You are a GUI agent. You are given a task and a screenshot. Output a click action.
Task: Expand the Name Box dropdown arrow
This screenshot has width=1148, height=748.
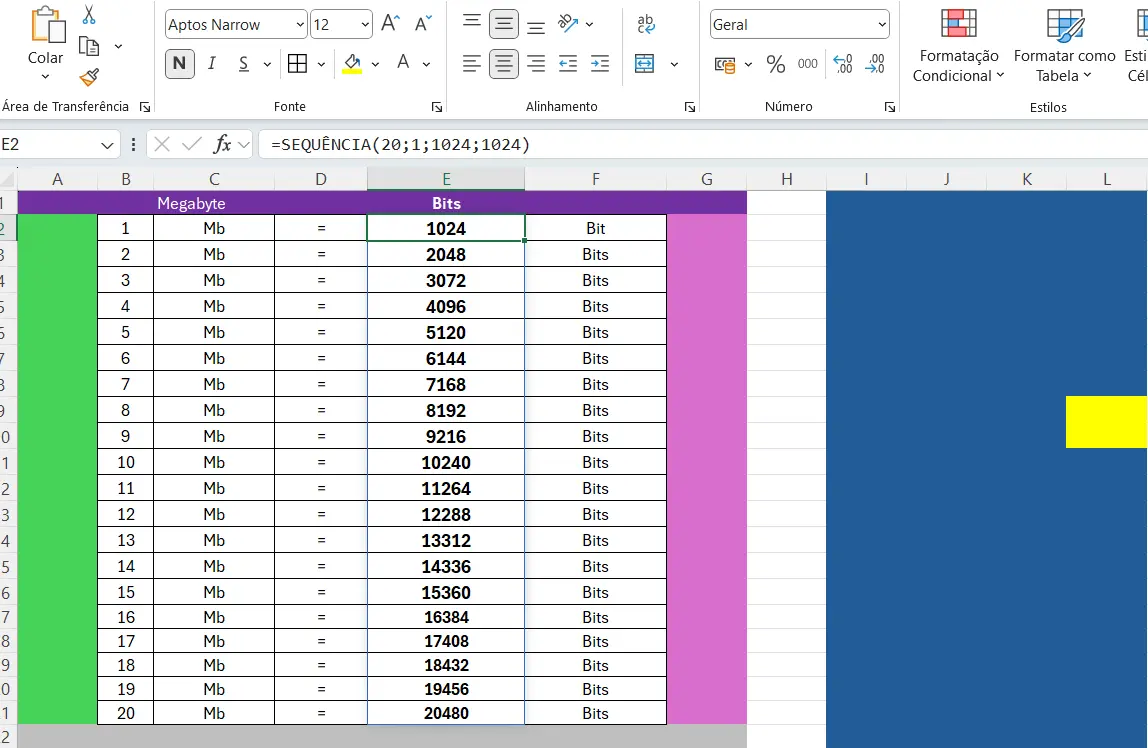[108, 145]
